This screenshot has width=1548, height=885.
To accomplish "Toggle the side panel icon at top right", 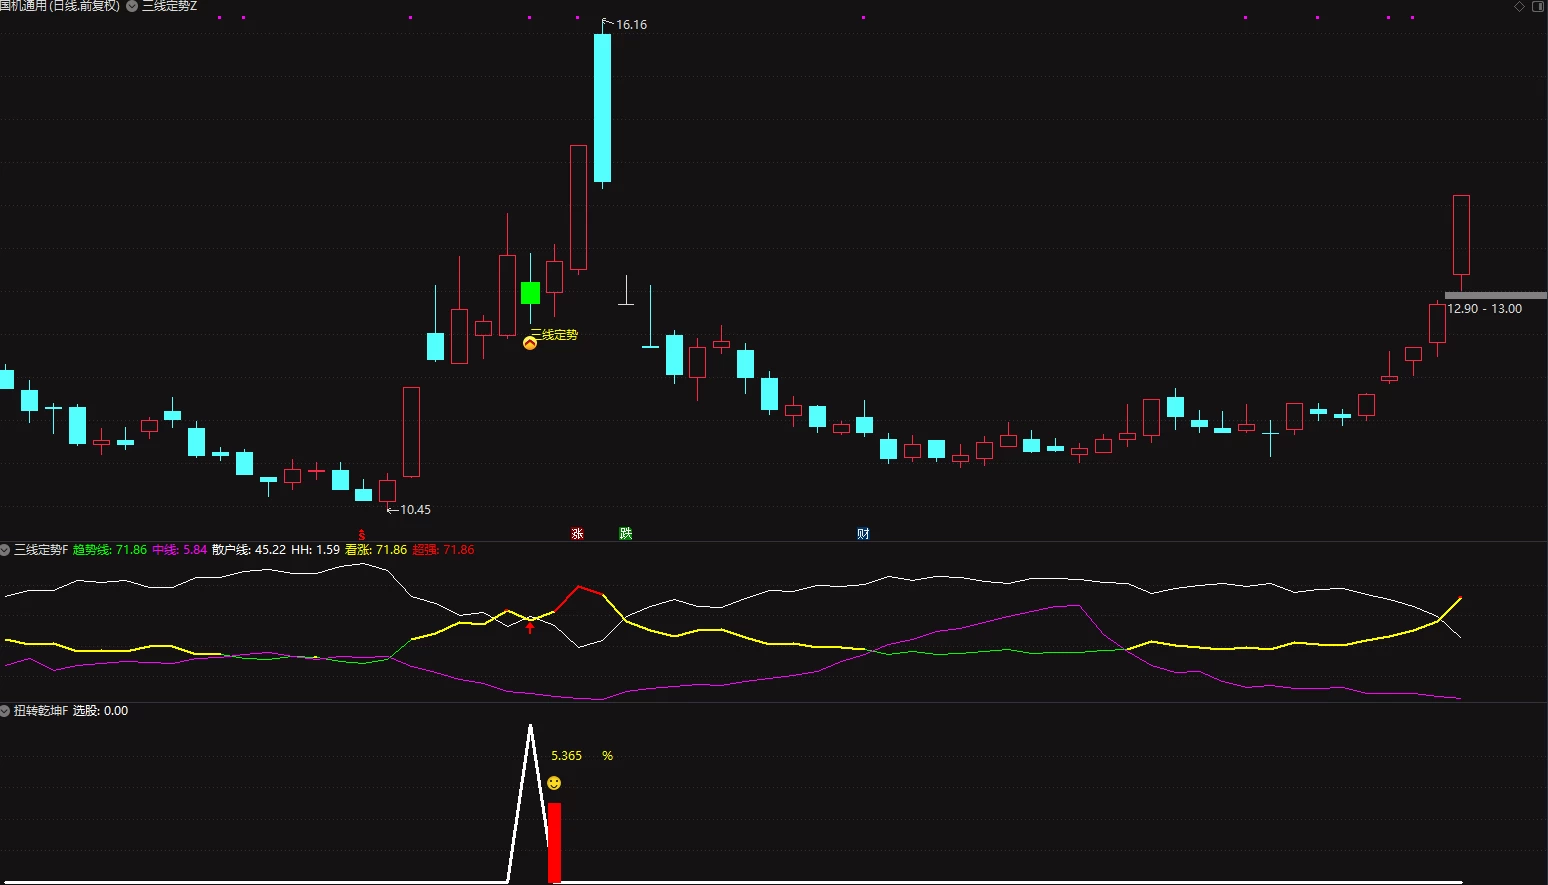I will coord(1538,6).
